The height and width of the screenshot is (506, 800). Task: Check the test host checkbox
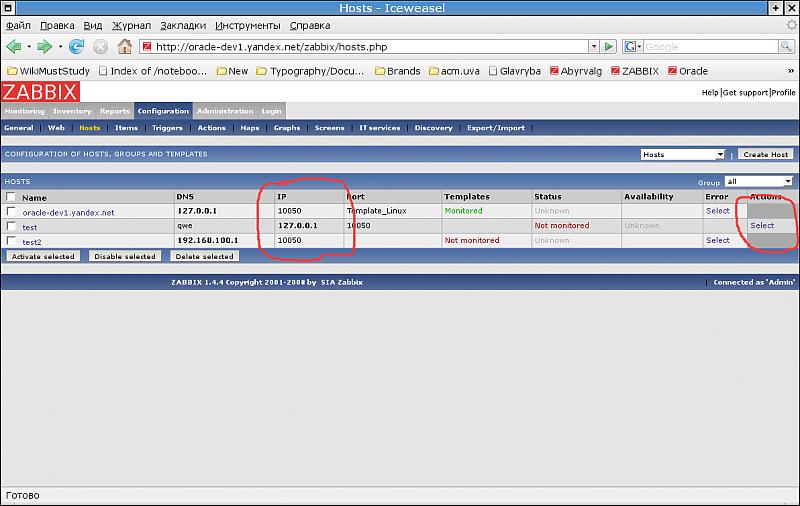pyautogui.click(x=11, y=225)
